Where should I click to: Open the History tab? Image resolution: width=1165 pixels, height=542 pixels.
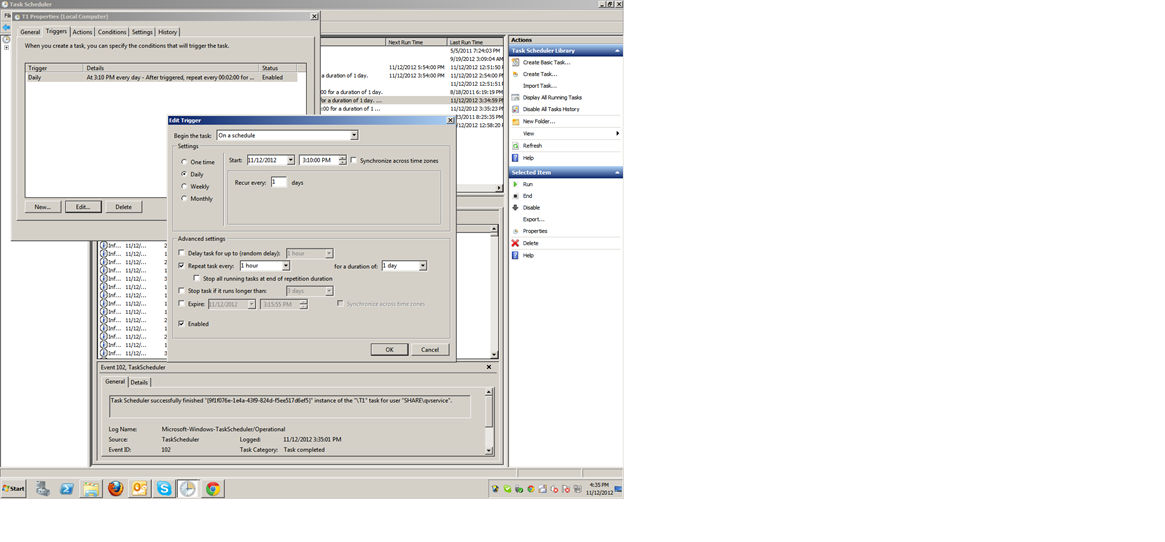(168, 32)
